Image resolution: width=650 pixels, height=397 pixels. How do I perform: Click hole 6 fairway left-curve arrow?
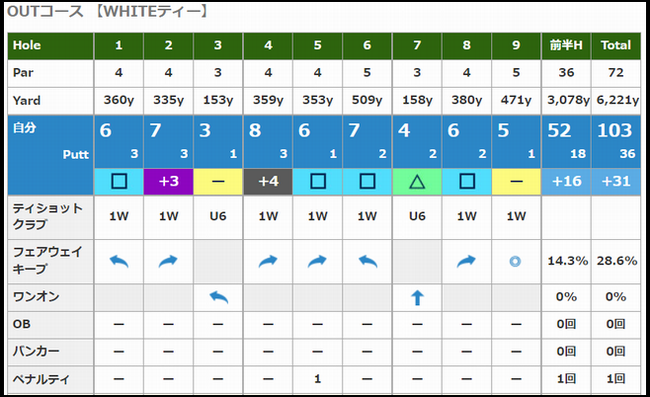pos(368,261)
